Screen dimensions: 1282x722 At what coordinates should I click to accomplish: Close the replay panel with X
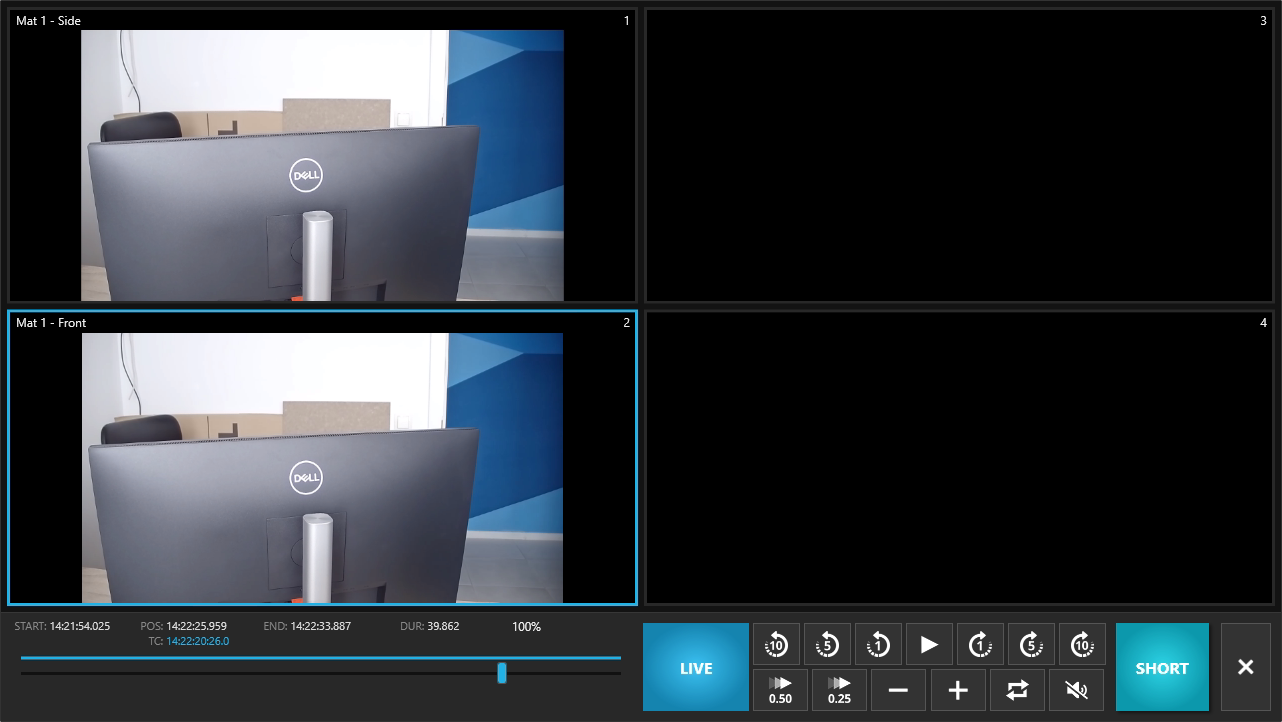coord(1245,667)
